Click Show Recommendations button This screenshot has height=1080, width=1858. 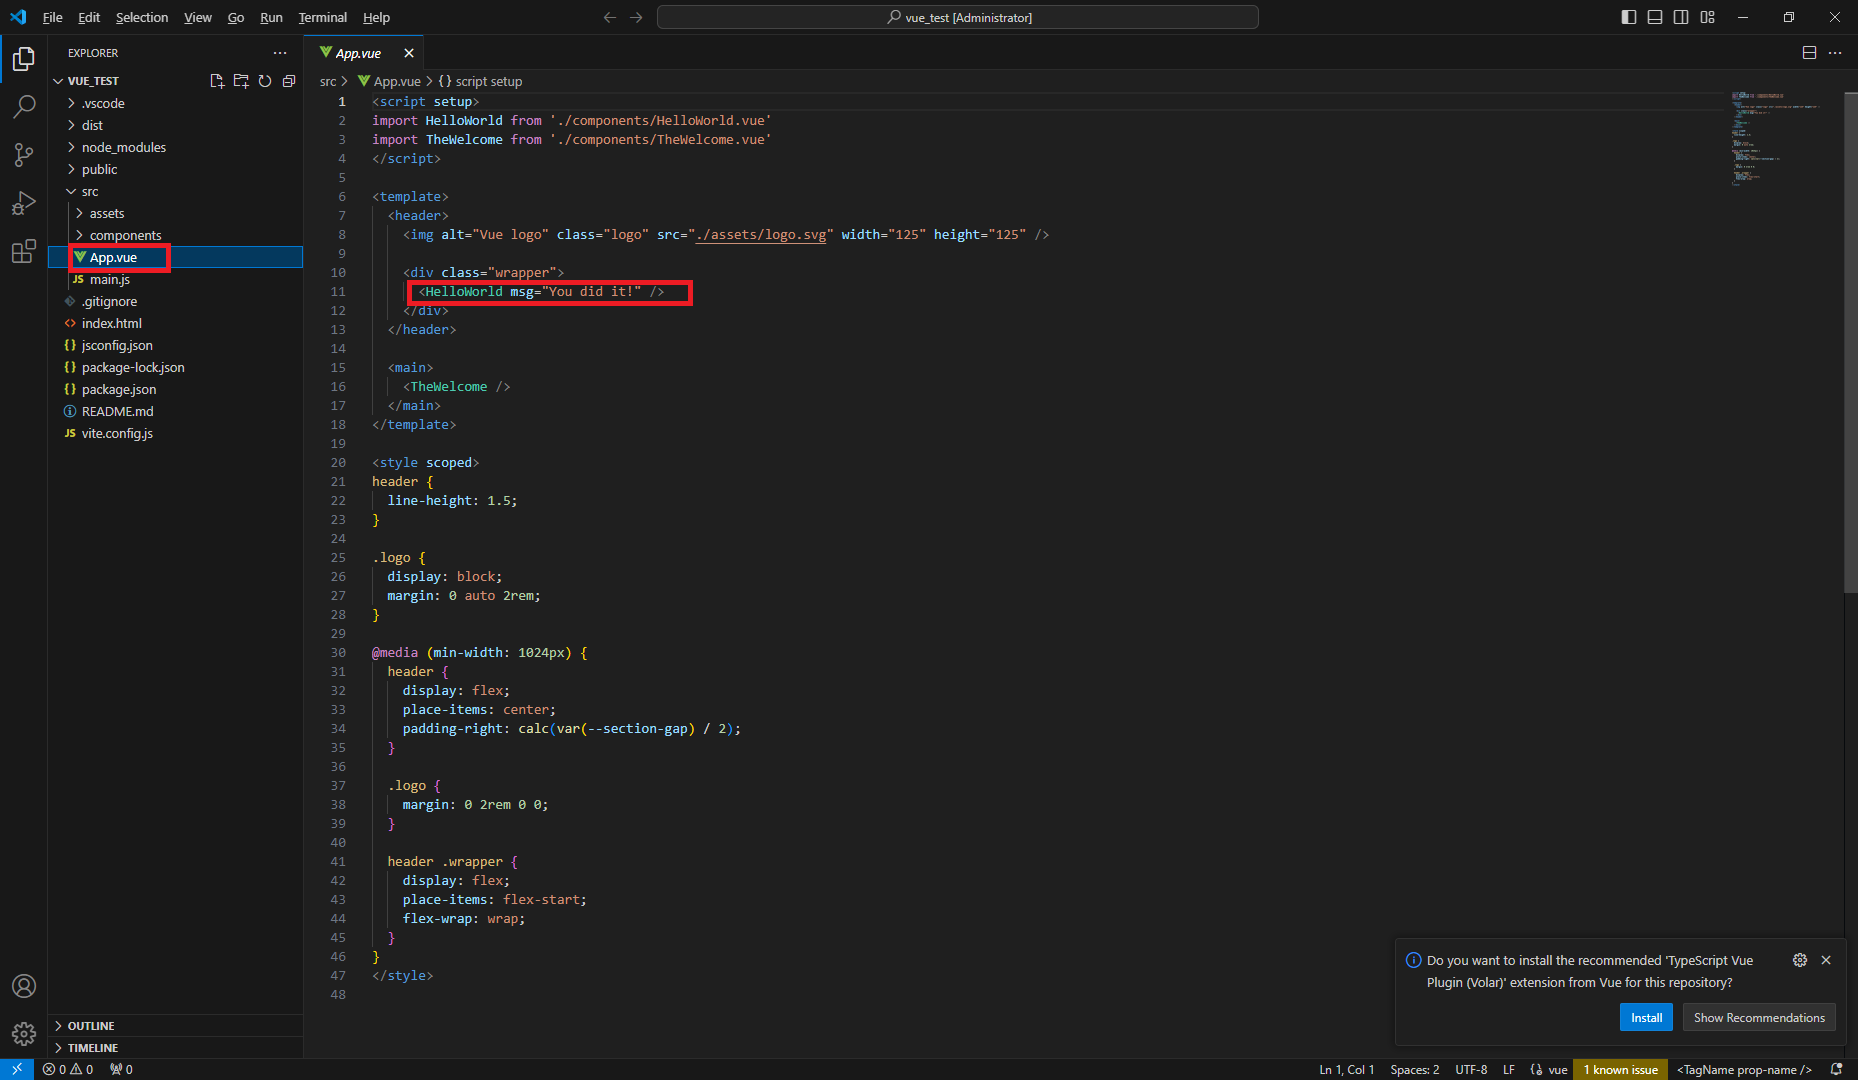[1759, 1017]
